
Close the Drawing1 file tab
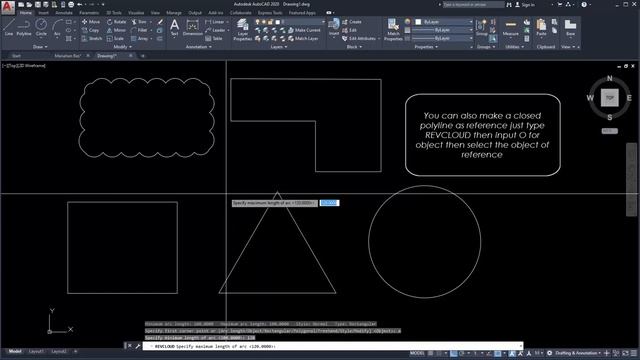tap(131, 56)
